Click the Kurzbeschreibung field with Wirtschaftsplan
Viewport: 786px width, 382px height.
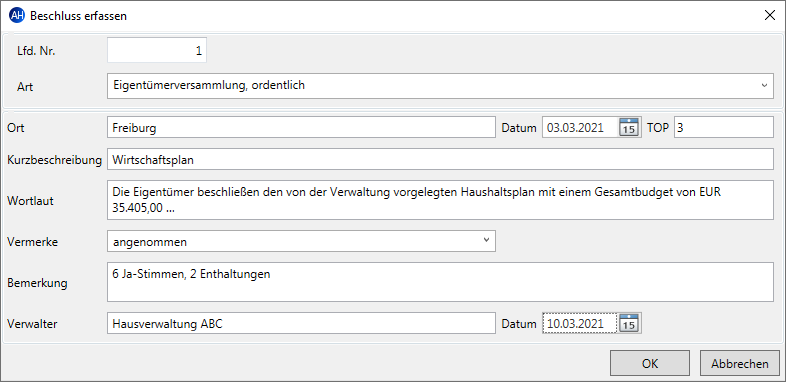440,159
